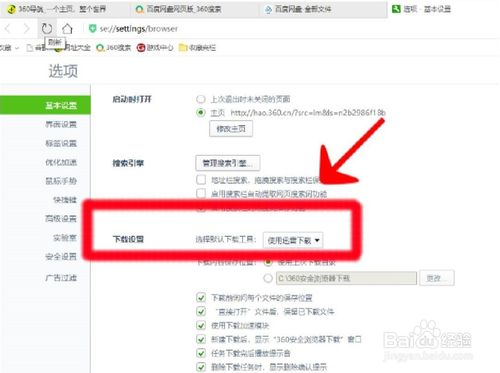This screenshot has height=373, width=500.
Task: Toggle 下载前询问每个文件的保存位置 checkbox
Action: (201, 297)
